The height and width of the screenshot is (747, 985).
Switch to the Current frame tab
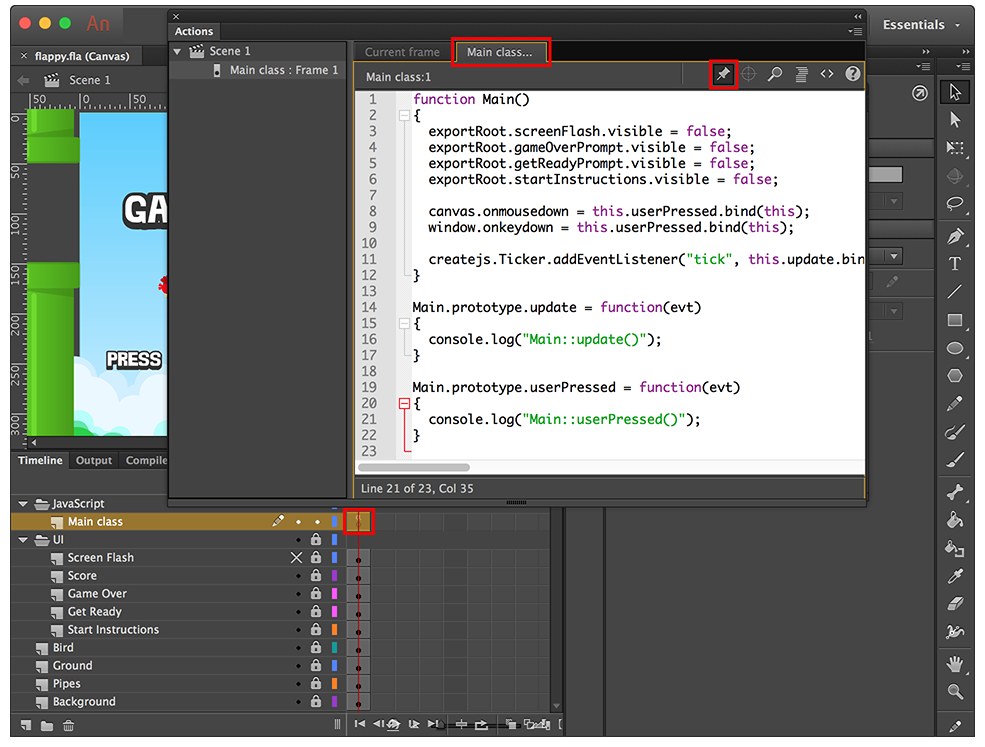pyautogui.click(x=402, y=52)
